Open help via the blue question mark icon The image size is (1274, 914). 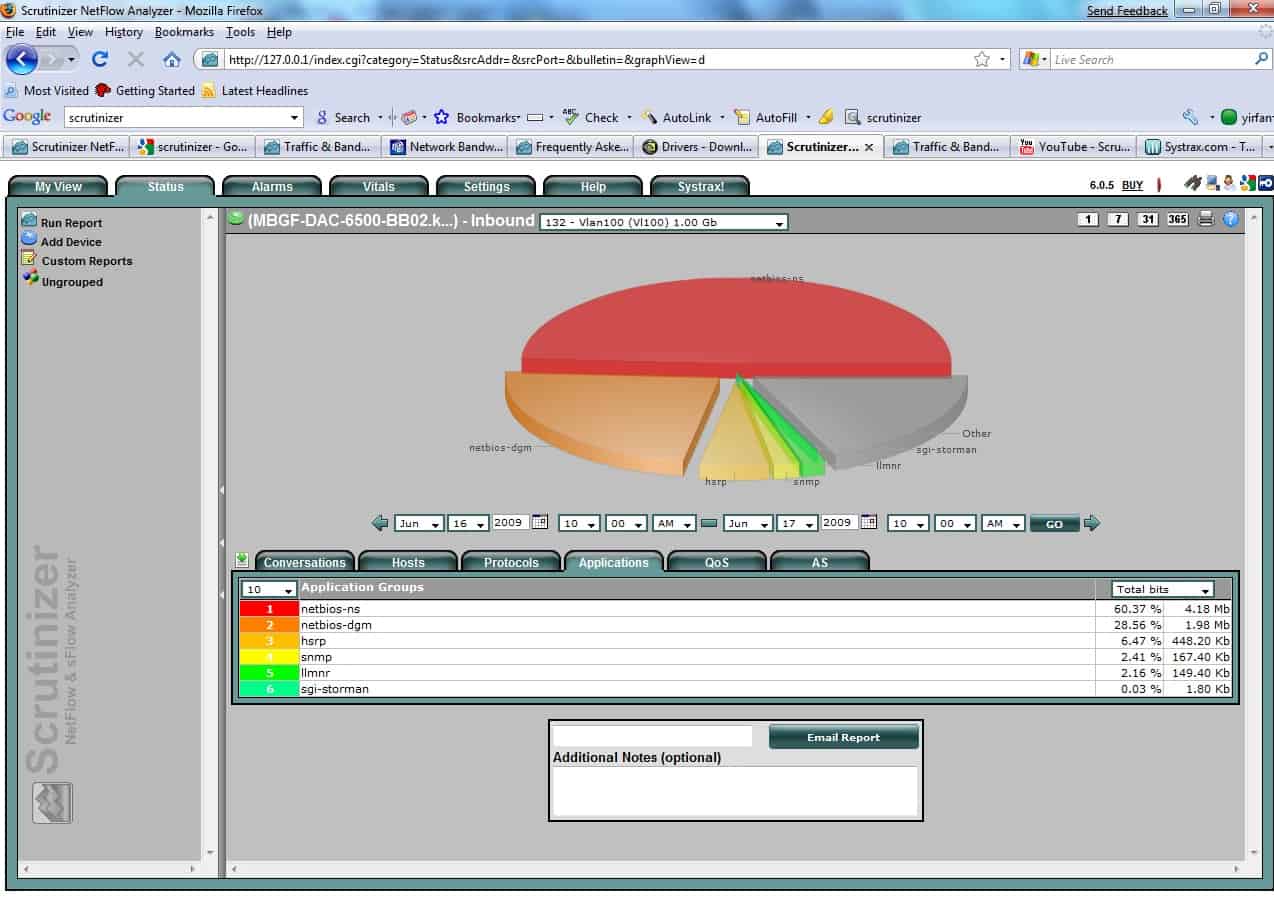click(x=1231, y=220)
